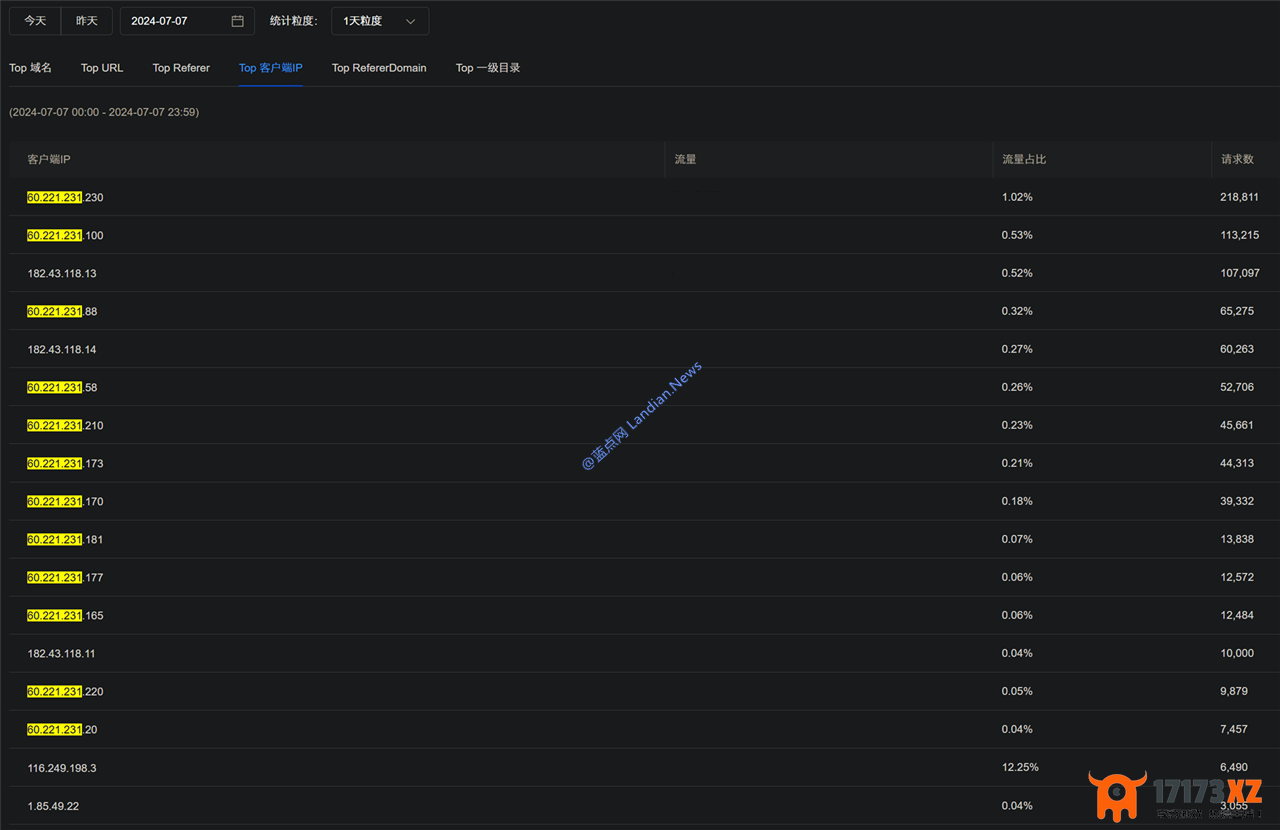This screenshot has height=830, width=1280.
Task: Click the 12.25% traffic share value
Action: pyautogui.click(x=1020, y=767)
